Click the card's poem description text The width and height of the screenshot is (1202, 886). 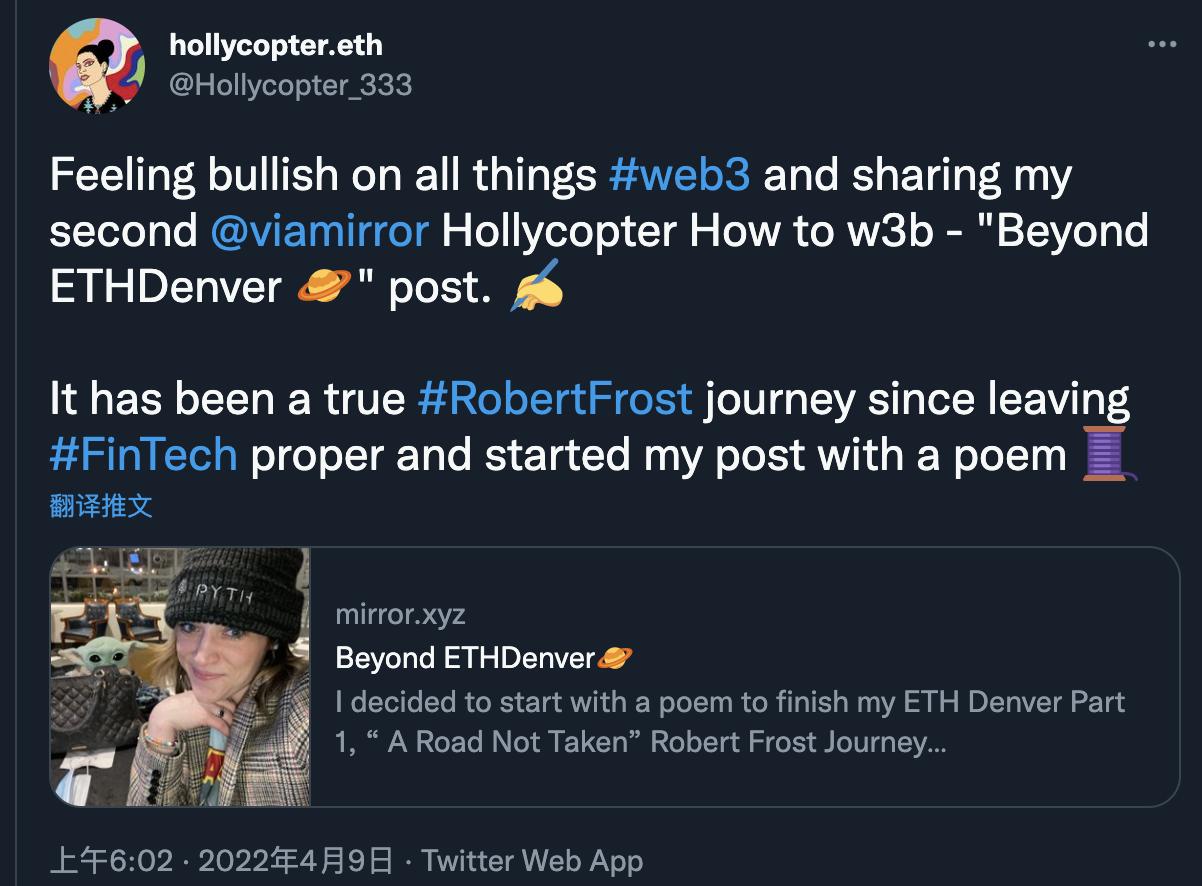pyautogui.click(x=730, y=722)
